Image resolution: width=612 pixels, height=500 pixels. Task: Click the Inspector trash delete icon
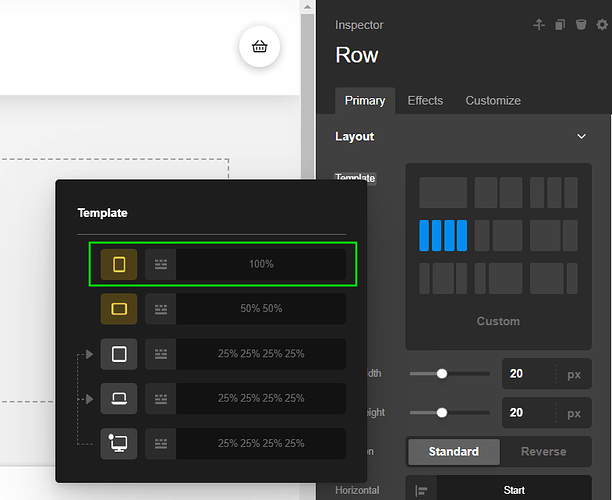[x=581, y=25]
